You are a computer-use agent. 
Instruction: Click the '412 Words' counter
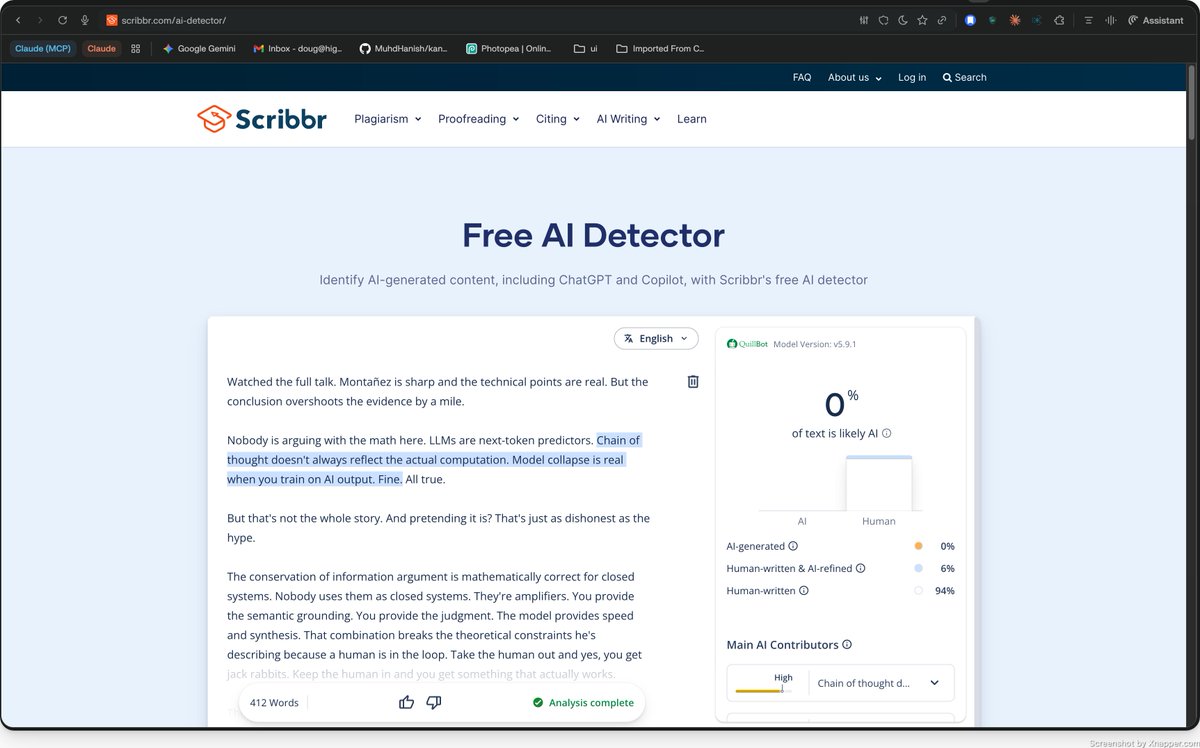274,703
